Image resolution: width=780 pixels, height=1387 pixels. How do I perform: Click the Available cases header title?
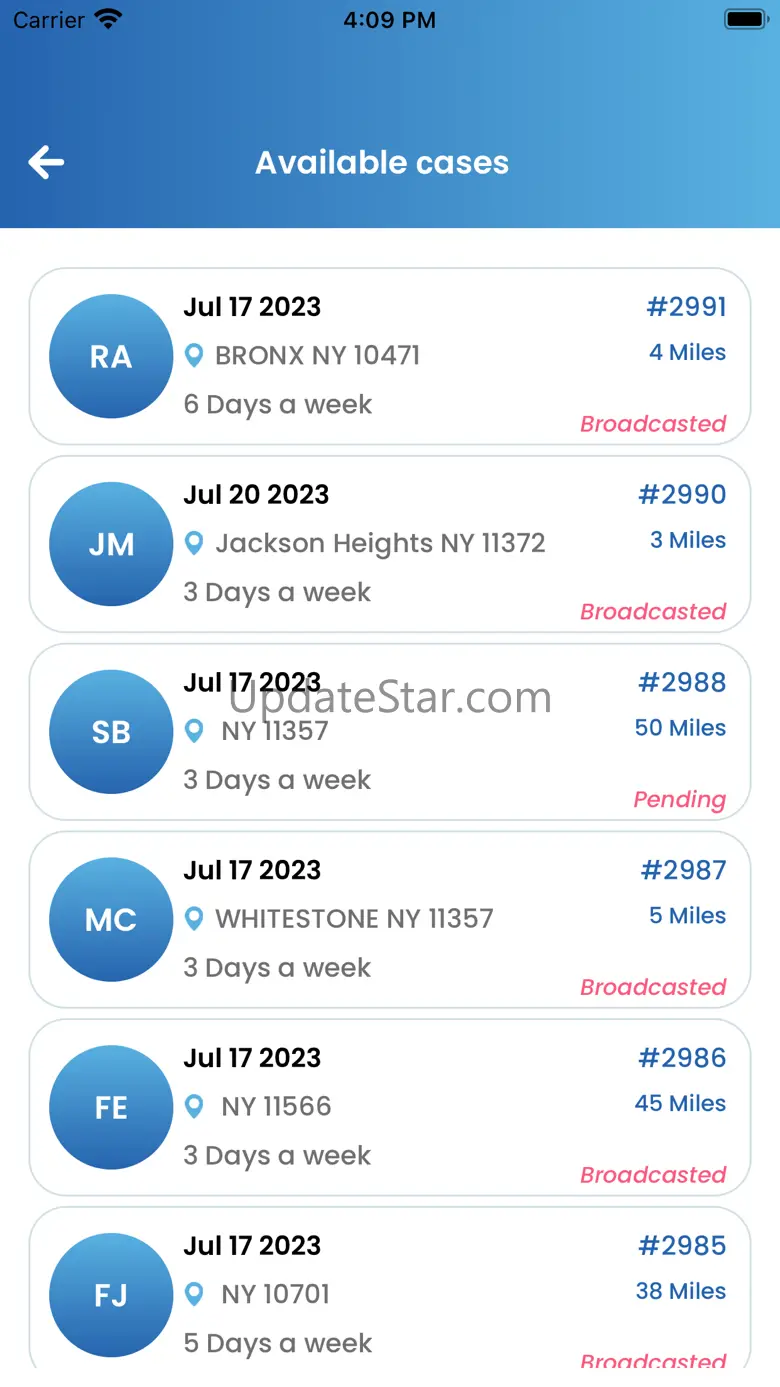(382, 162)
